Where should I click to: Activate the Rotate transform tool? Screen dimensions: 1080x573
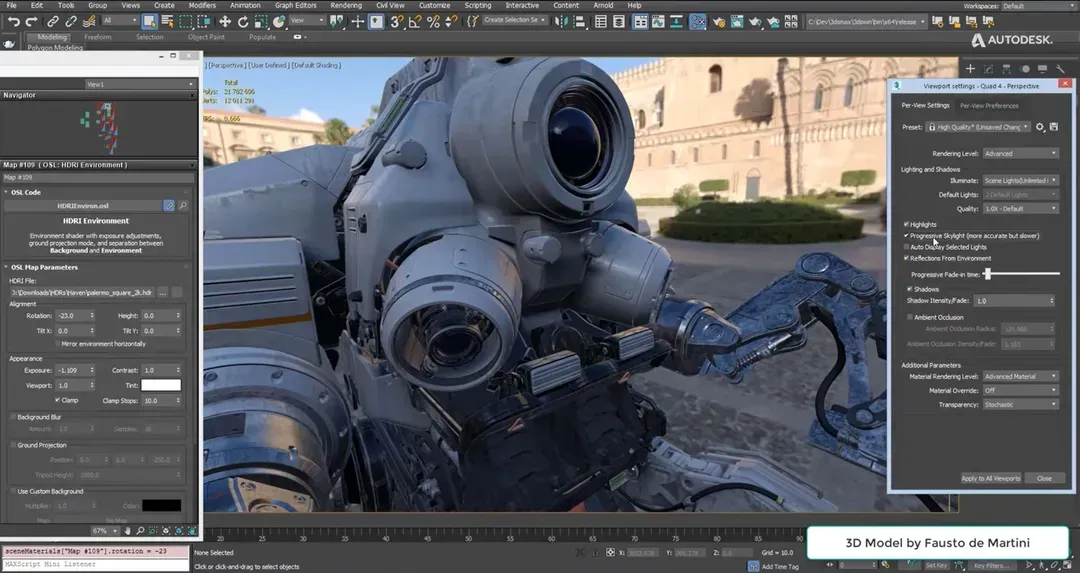243,21
